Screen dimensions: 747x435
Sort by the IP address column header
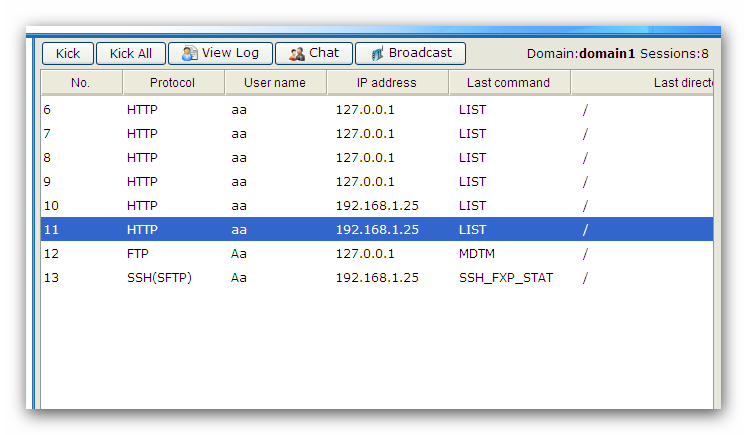[x=387, y=83]
